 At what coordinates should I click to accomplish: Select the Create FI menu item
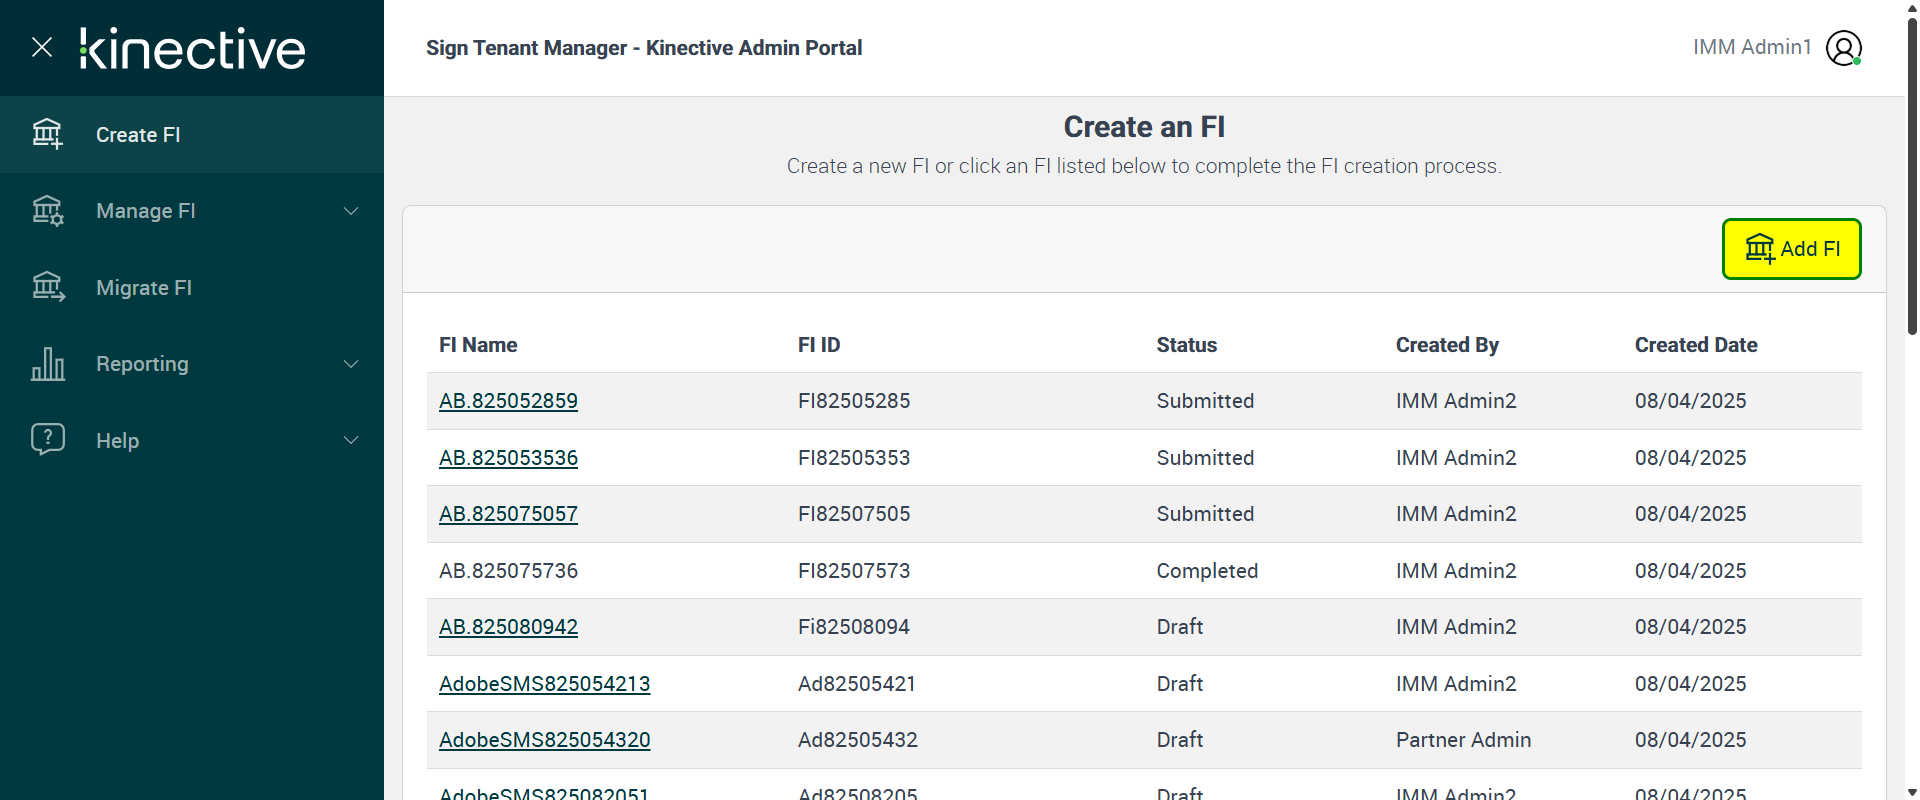(x=138, y=135)
